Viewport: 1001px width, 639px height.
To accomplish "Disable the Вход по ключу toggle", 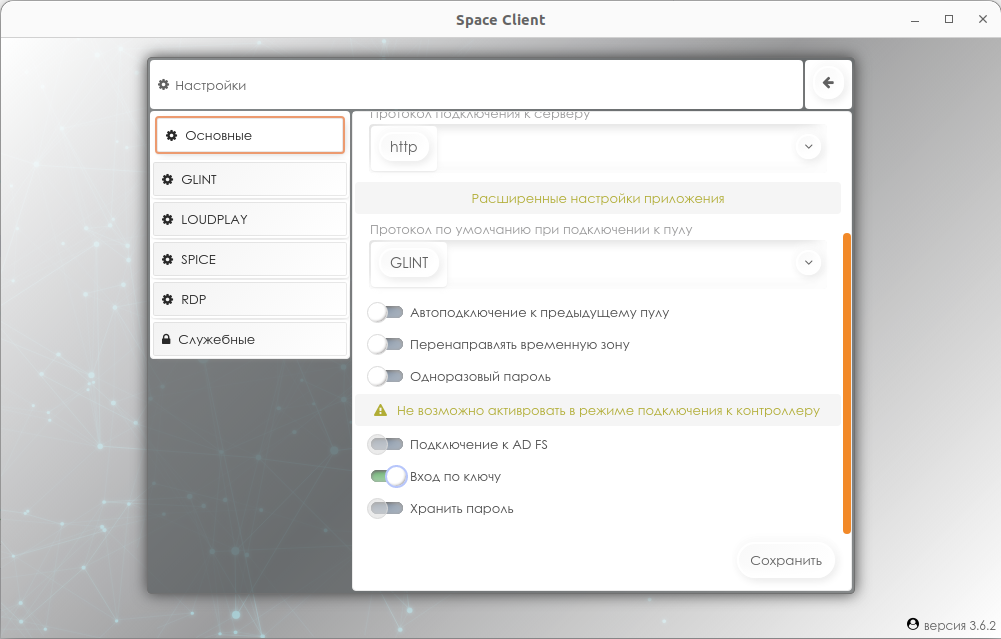I will 387,477.
